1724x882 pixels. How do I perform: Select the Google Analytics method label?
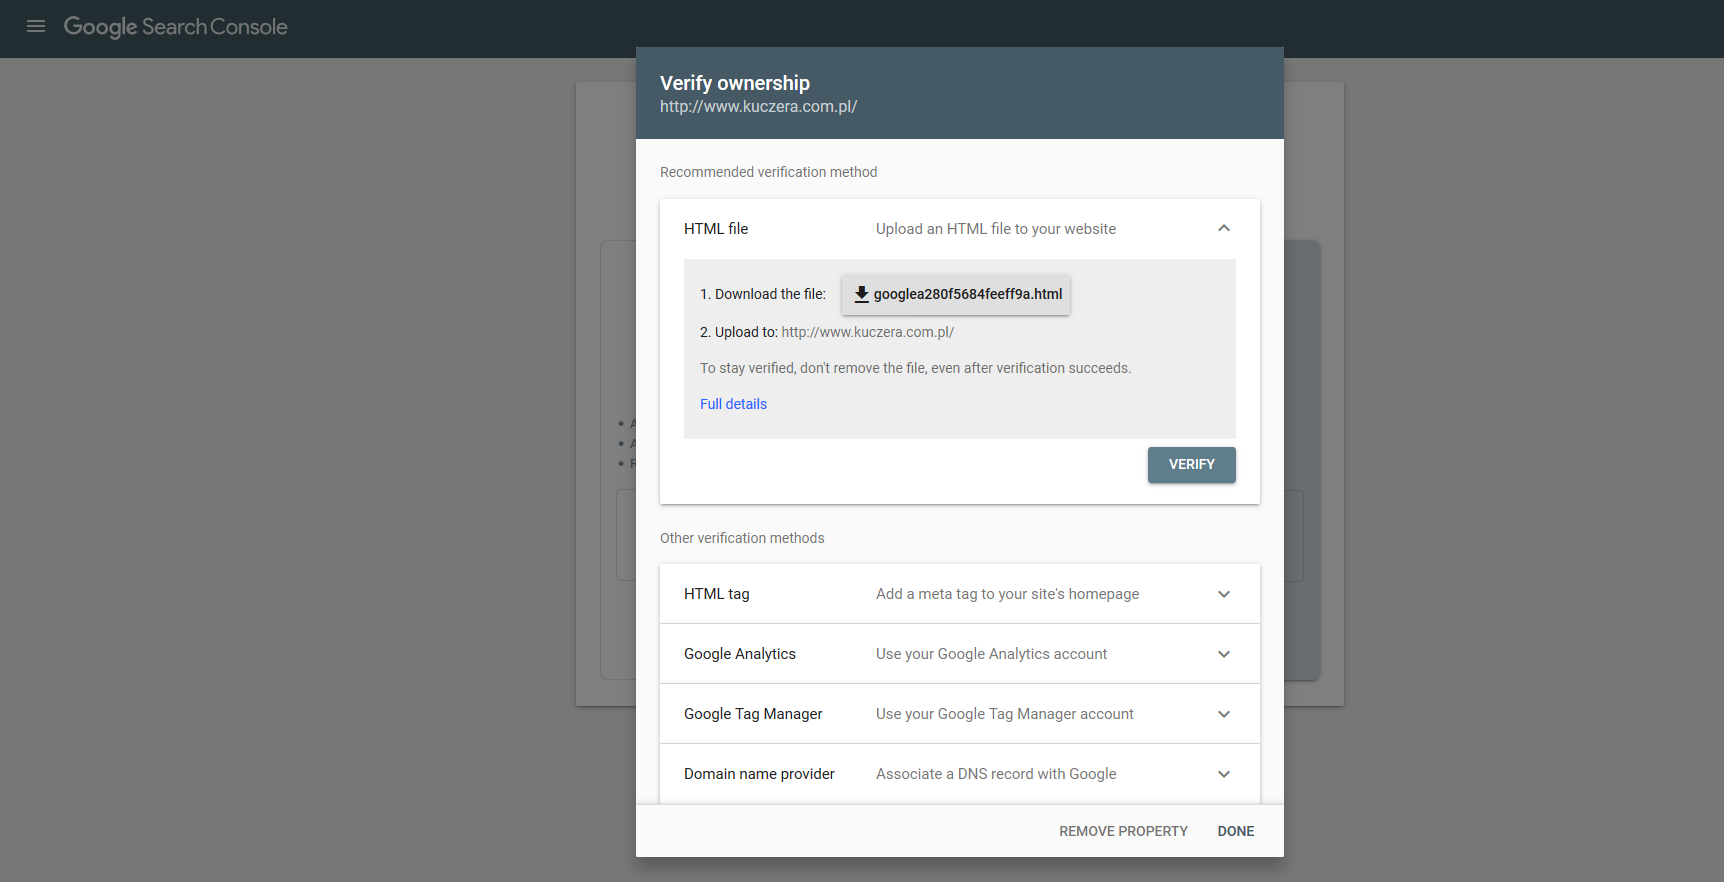[739, 654]
